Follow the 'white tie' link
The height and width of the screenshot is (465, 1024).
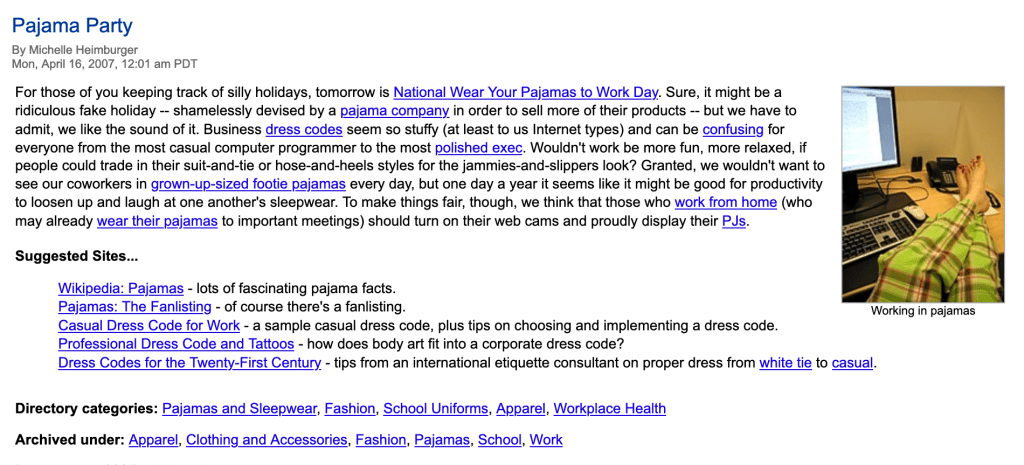pos(785,362)
